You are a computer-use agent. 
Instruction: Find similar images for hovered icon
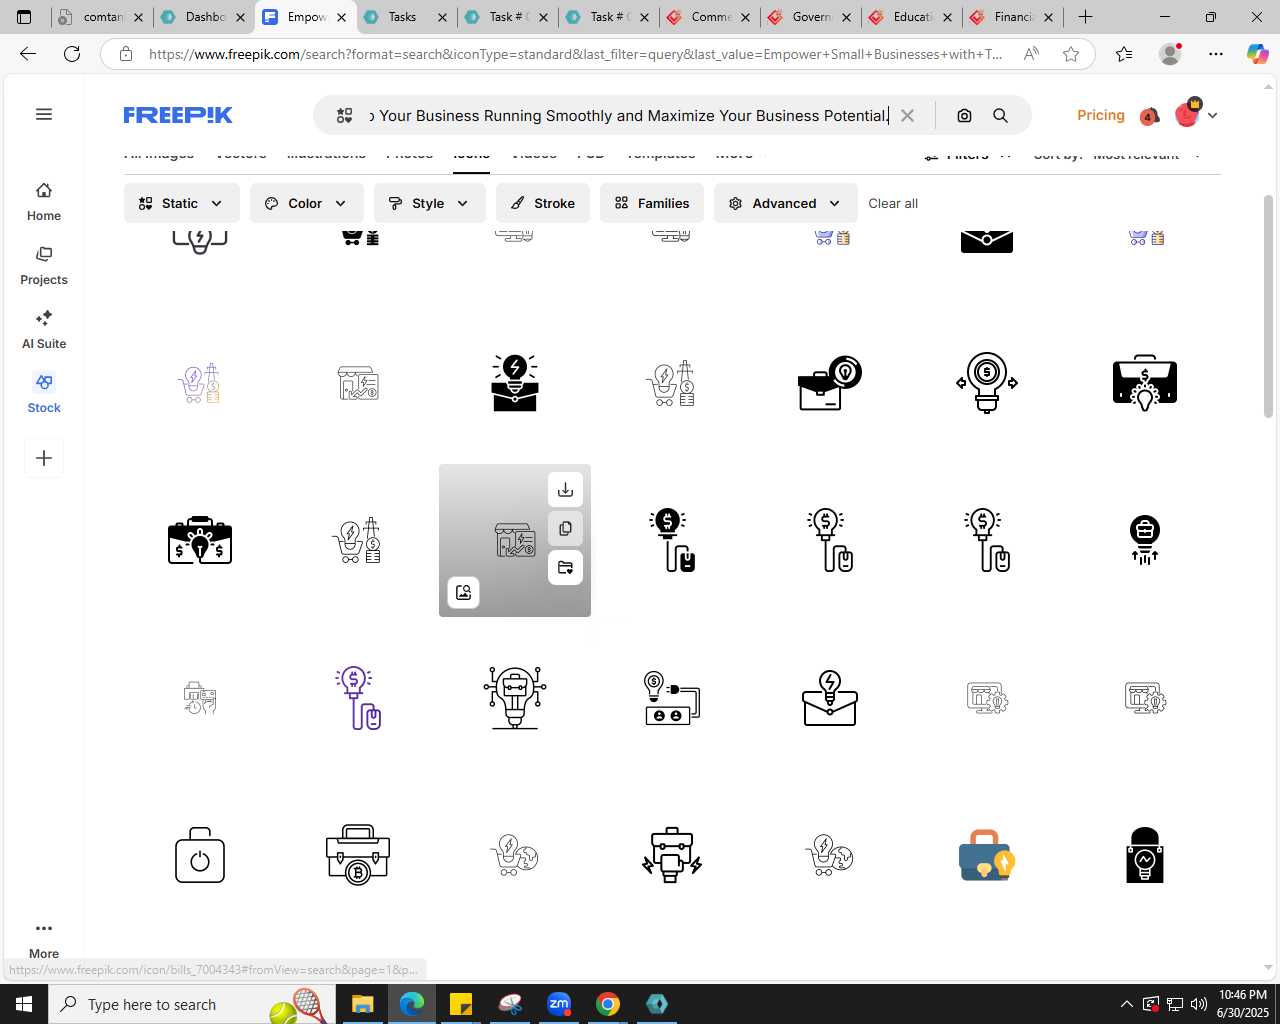click(x=464, y=592)
